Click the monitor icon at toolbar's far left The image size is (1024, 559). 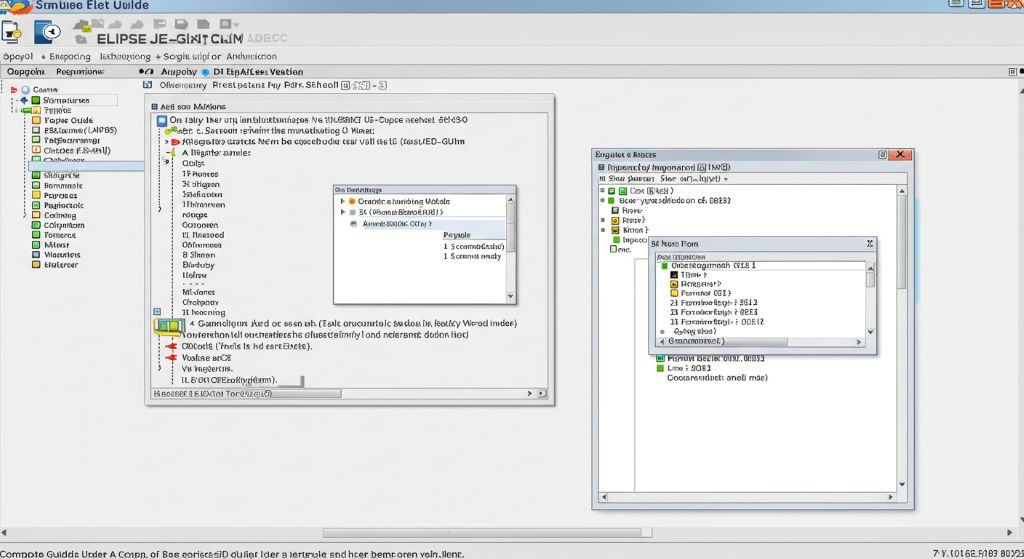tap(12, 32)
